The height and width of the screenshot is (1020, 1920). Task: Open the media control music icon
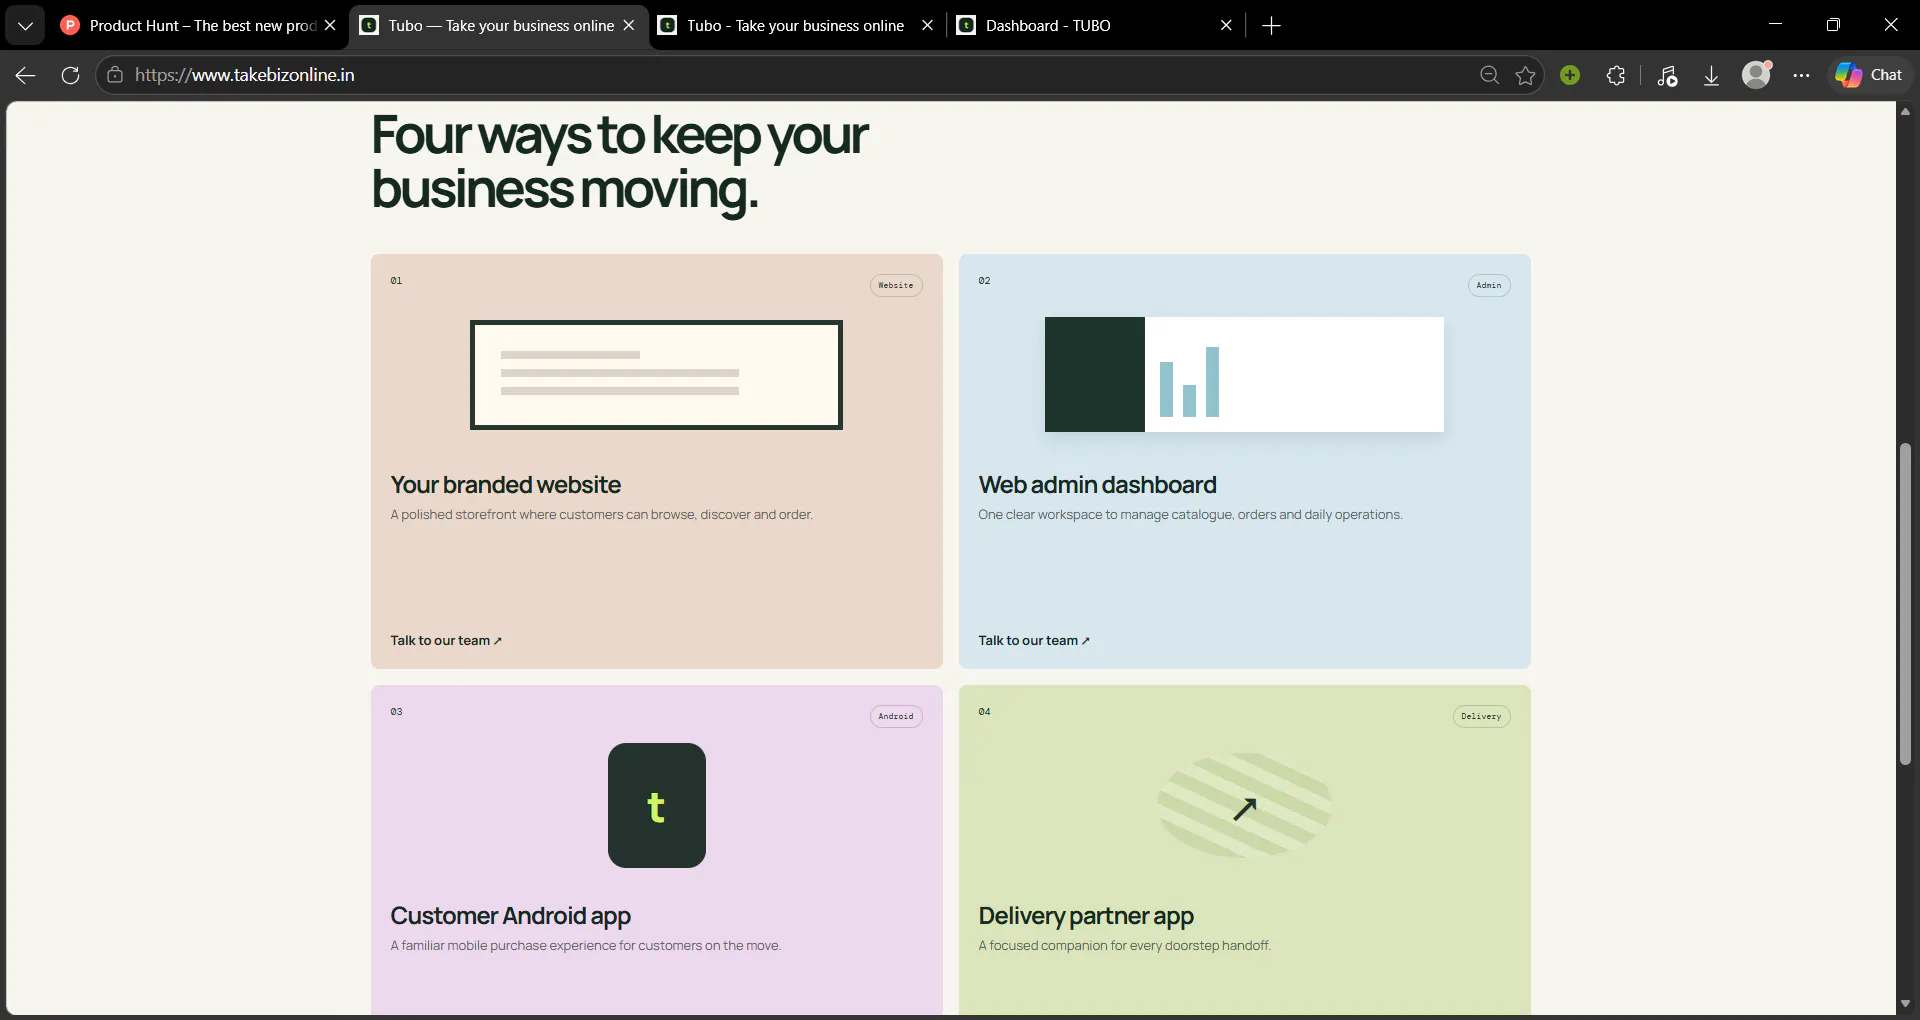pyautogui.click(x=1667, y=75)
